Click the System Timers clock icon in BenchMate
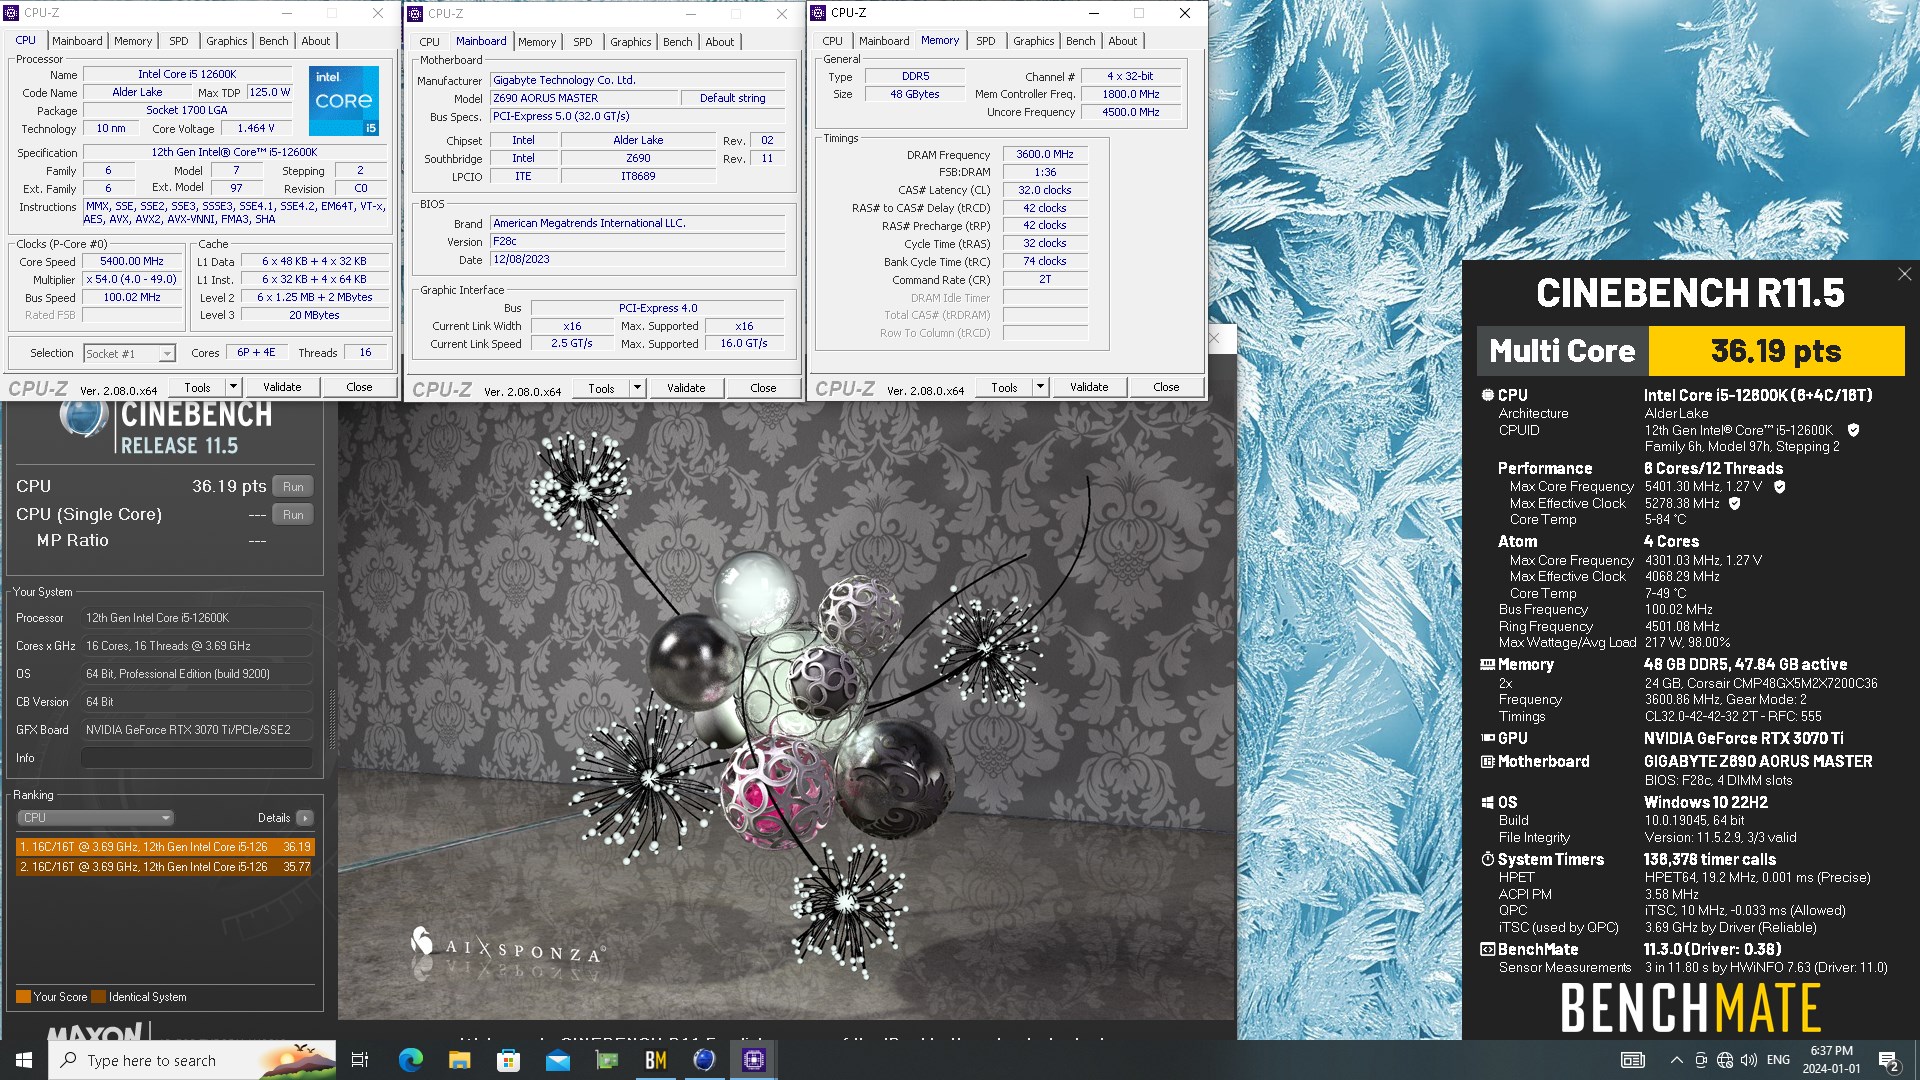 point(1488,859)
